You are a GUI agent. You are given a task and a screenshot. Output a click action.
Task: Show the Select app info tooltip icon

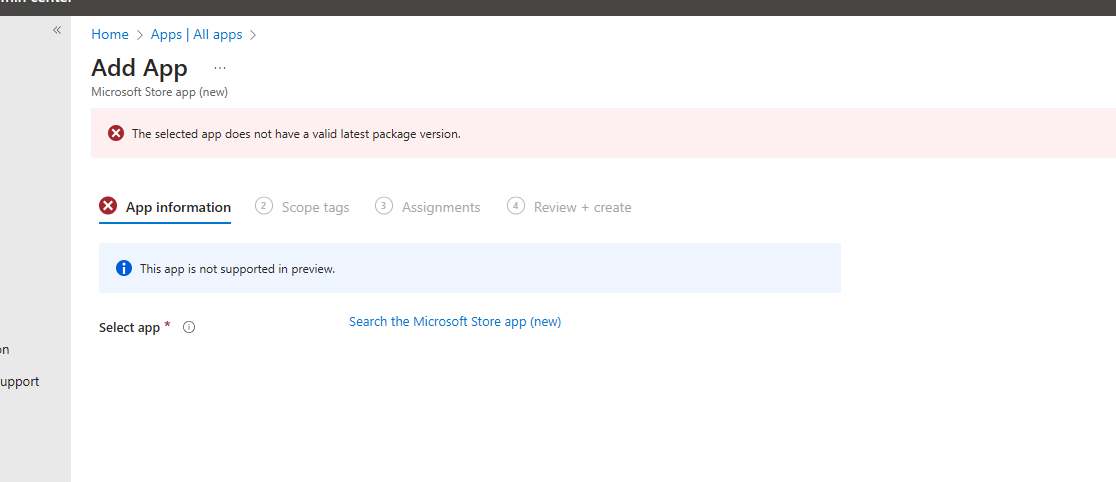coord(189,328)
